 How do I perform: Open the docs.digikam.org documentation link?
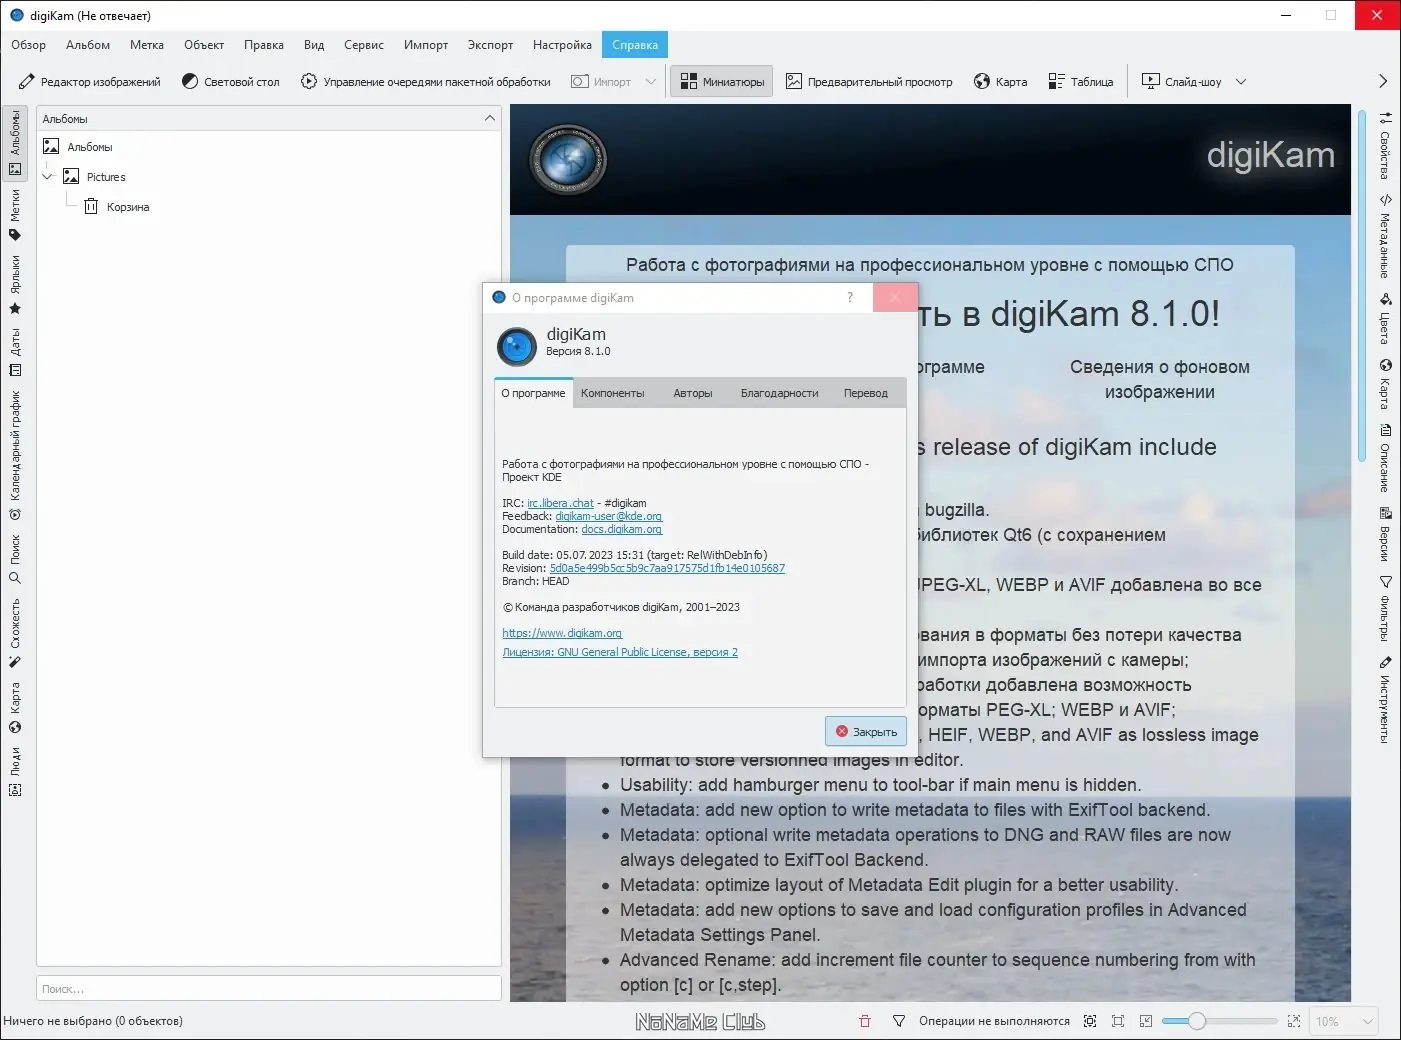click(x=622, y=529)
